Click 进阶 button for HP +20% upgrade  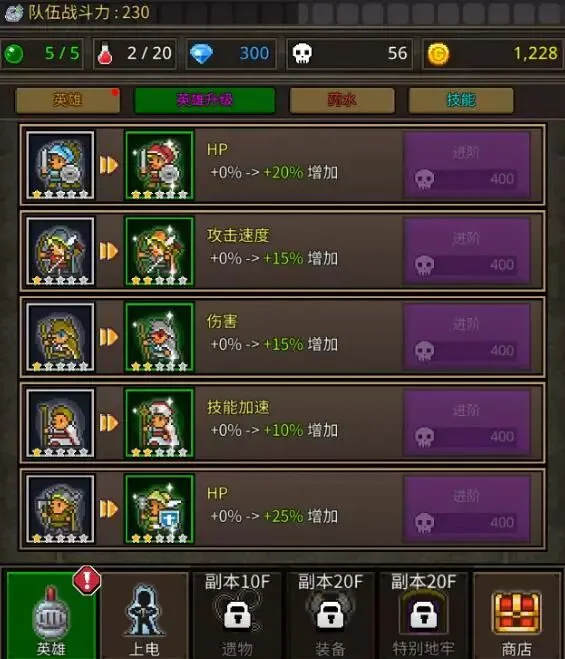[467, 165]
